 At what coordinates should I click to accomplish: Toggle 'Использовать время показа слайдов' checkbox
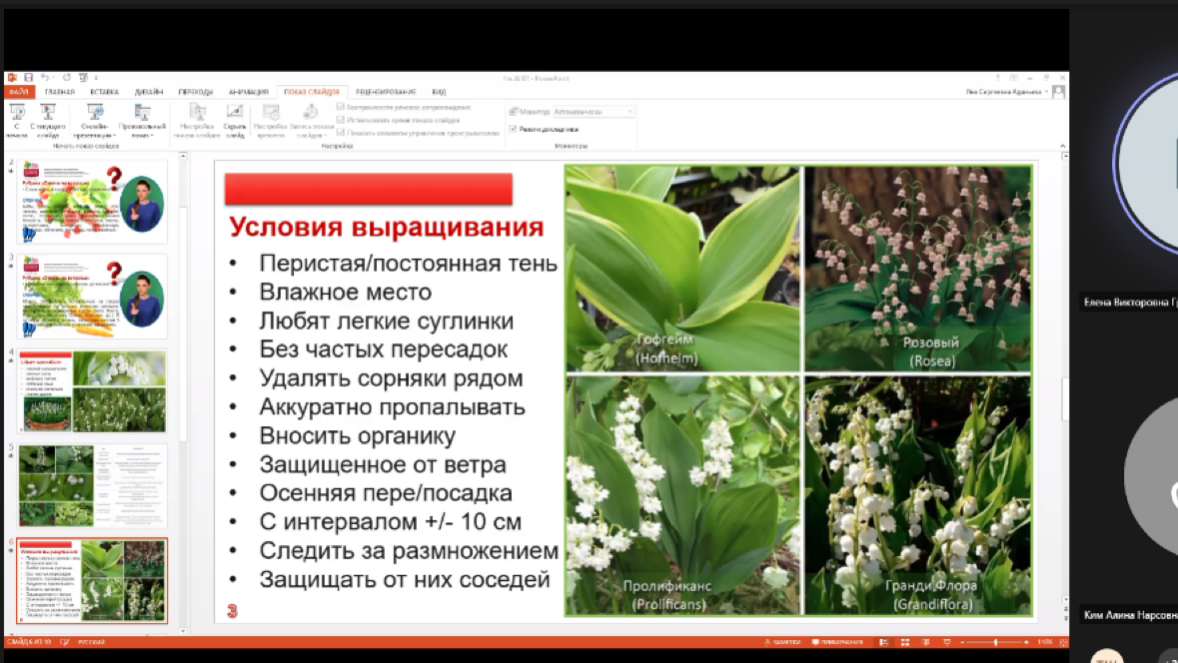(341, 120)
